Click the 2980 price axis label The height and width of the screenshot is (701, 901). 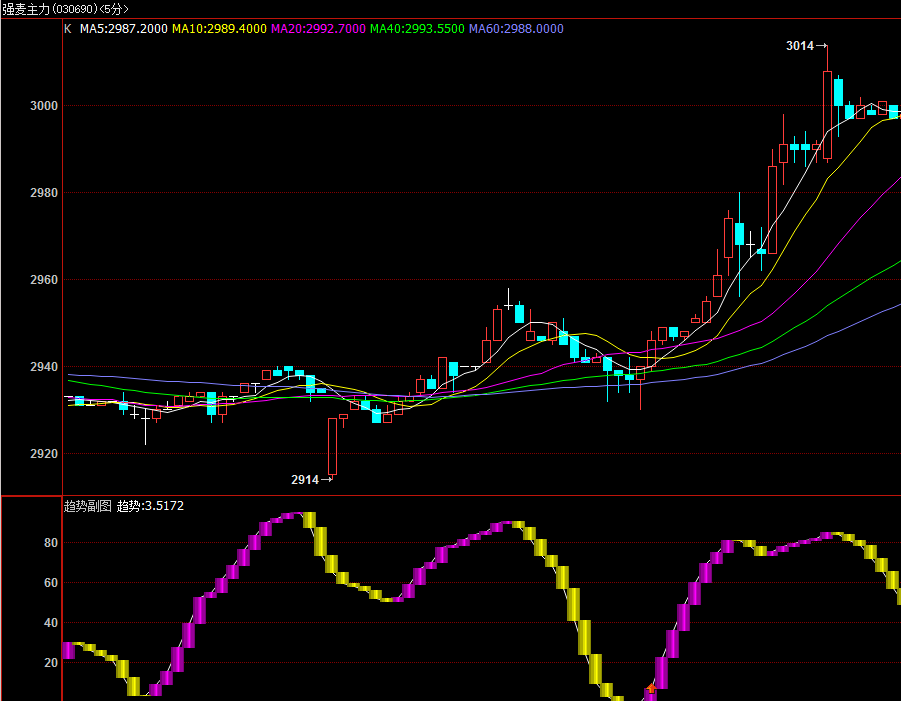44,193
